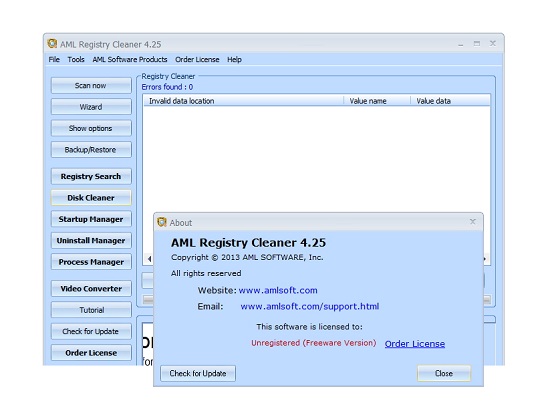Open the File menu

(x=54, y=60)
